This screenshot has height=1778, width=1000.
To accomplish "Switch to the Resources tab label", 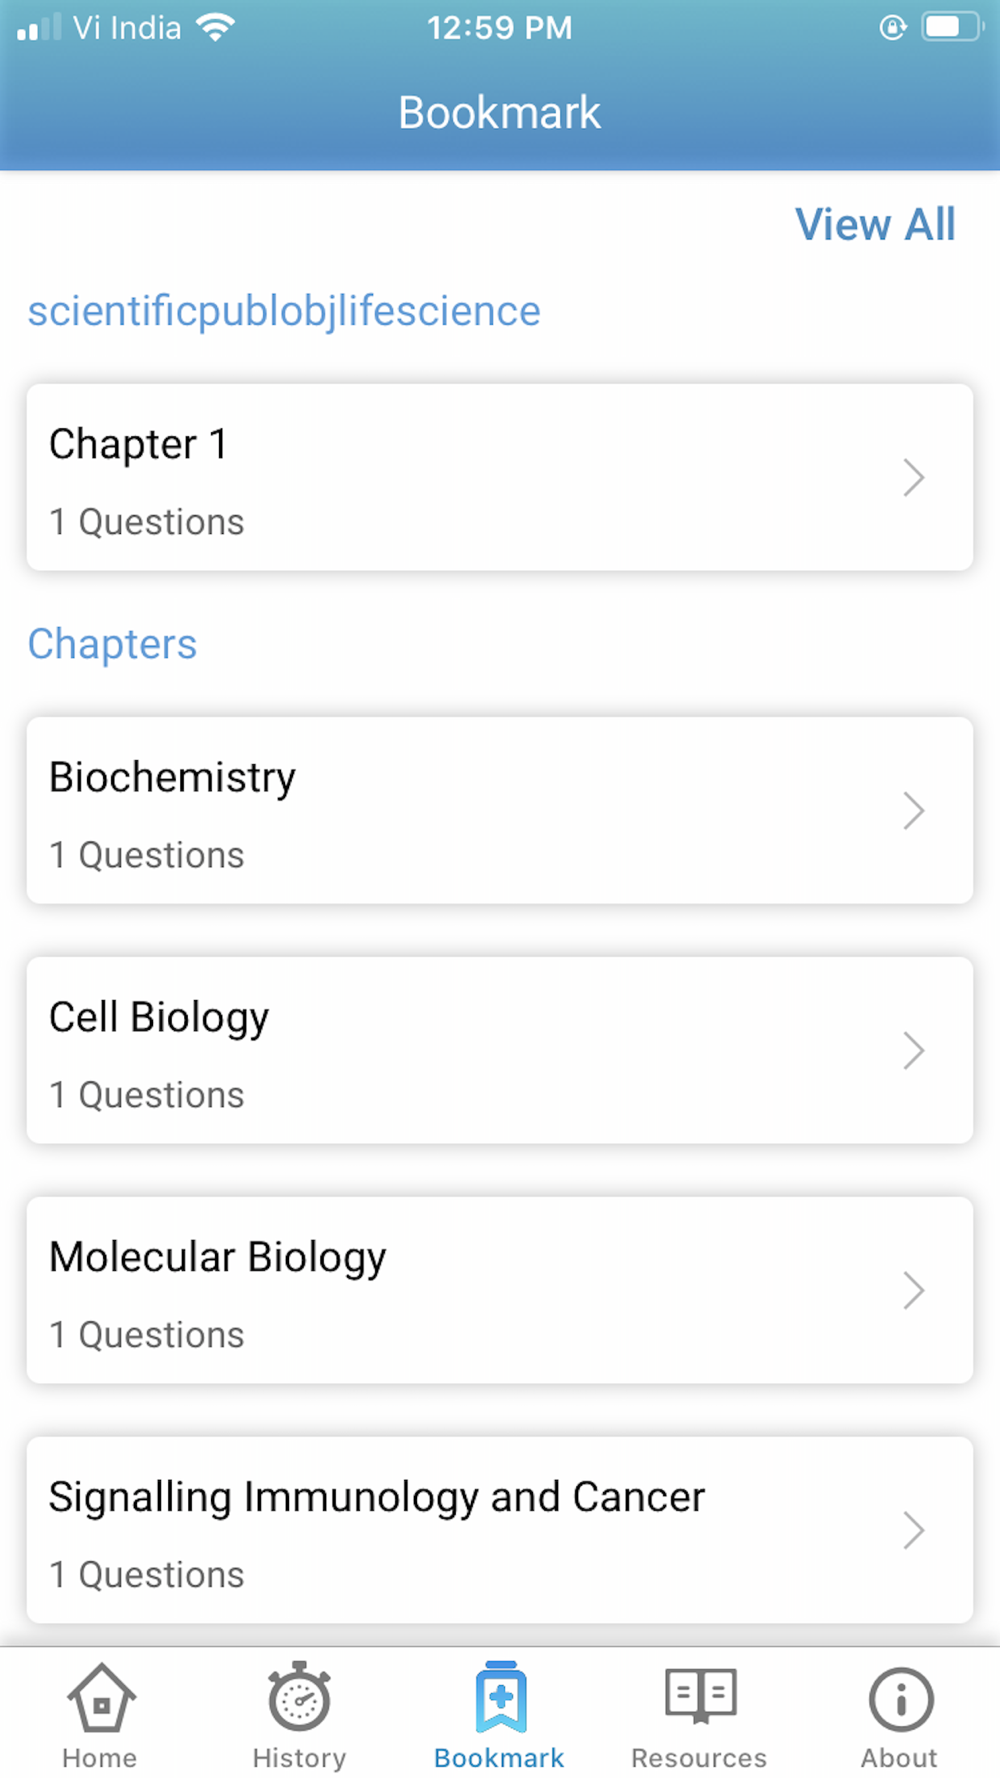I will (699, 1758).
